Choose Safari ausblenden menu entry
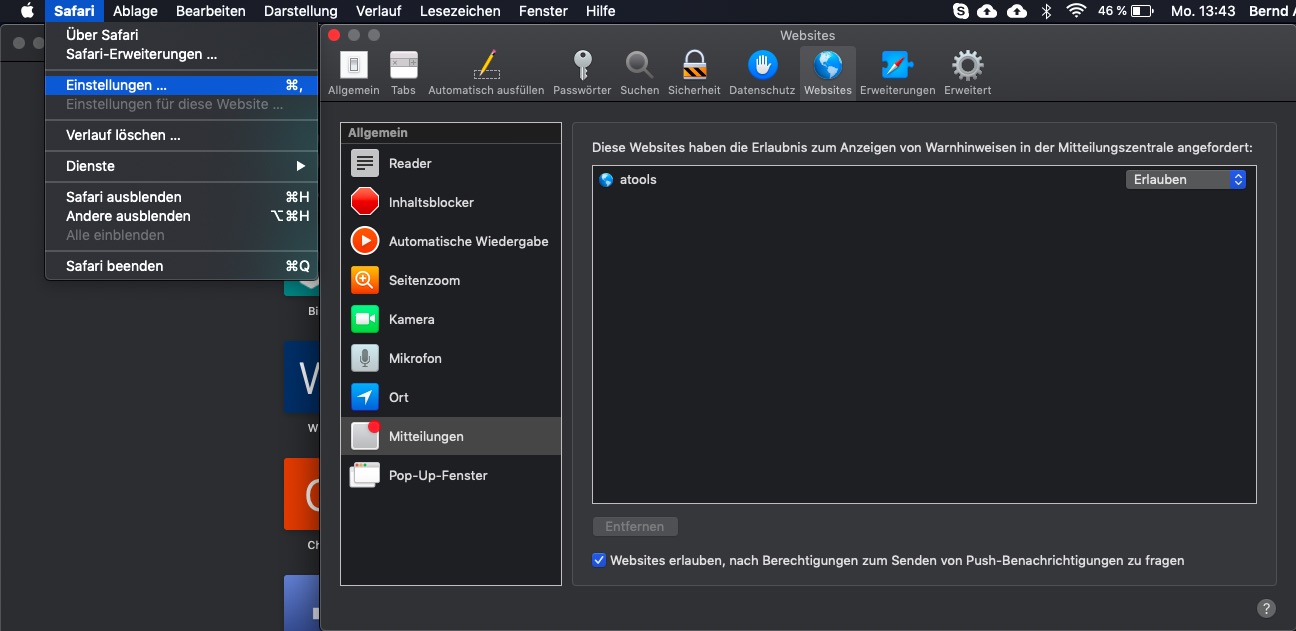 (x=181, y=197)
